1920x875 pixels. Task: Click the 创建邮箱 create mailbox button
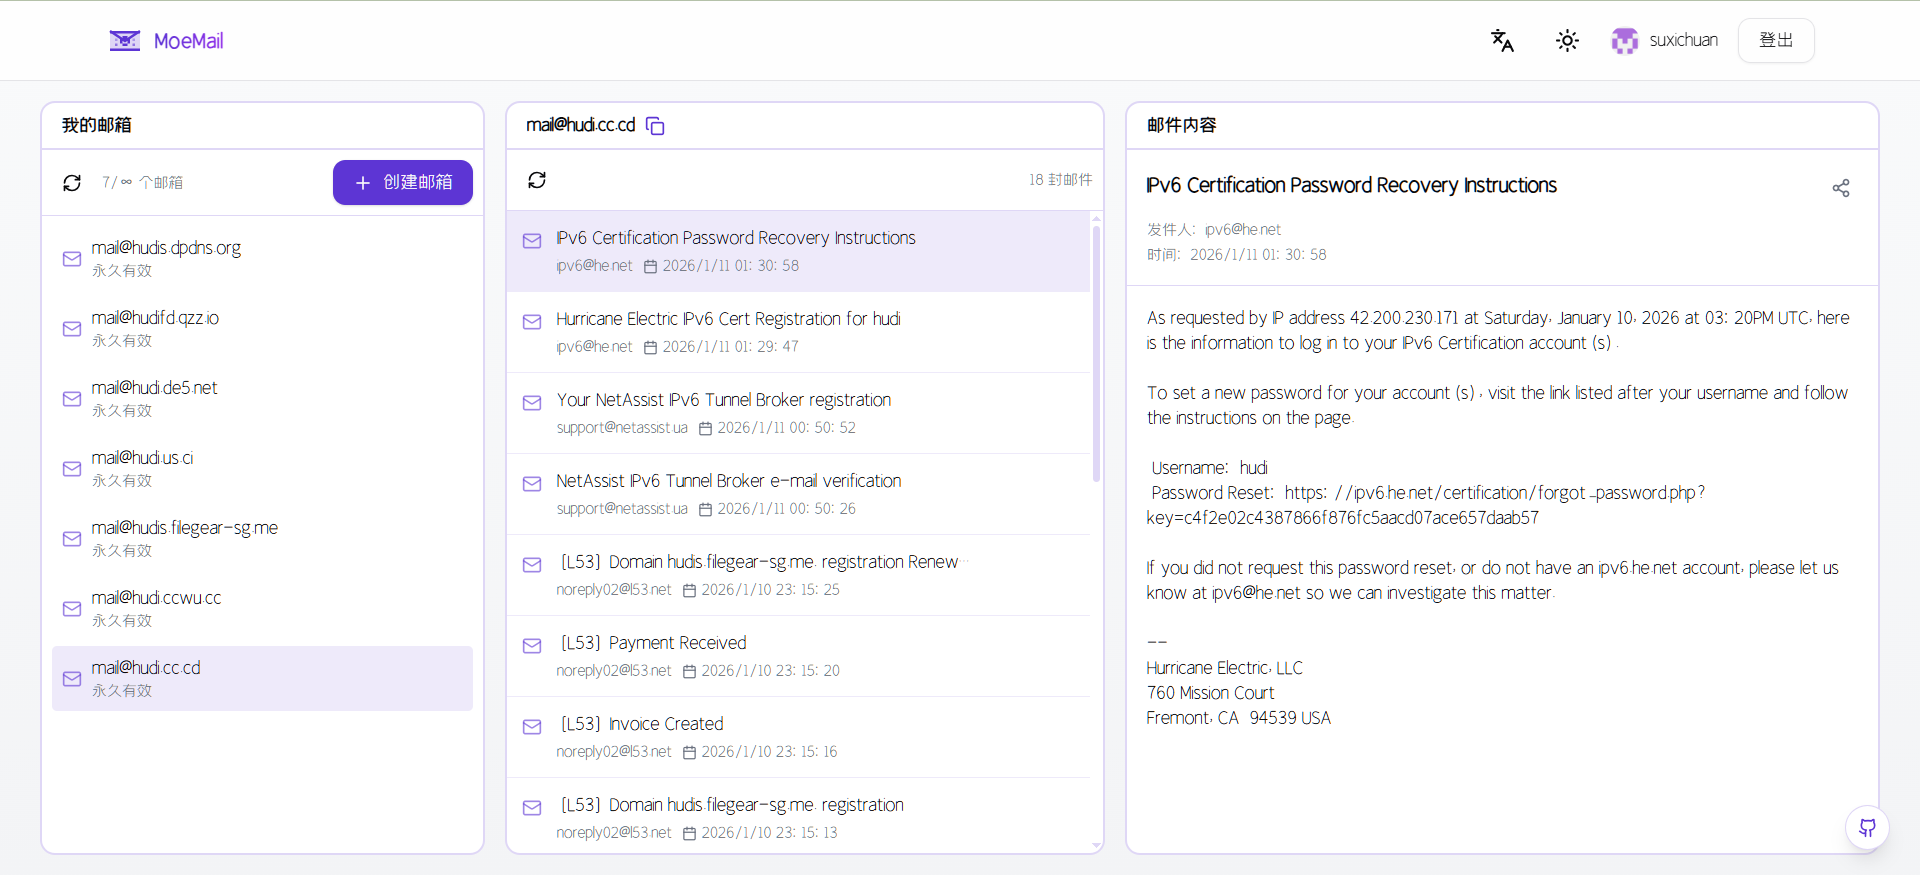coord(402,183)
